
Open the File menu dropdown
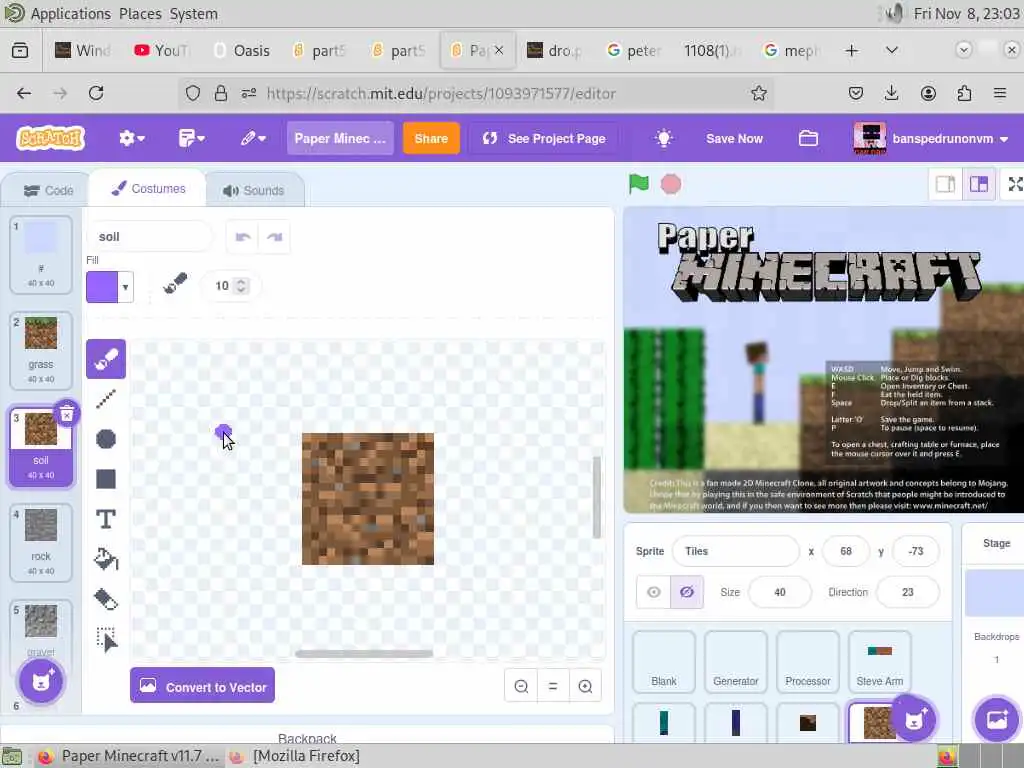point(191,138)
